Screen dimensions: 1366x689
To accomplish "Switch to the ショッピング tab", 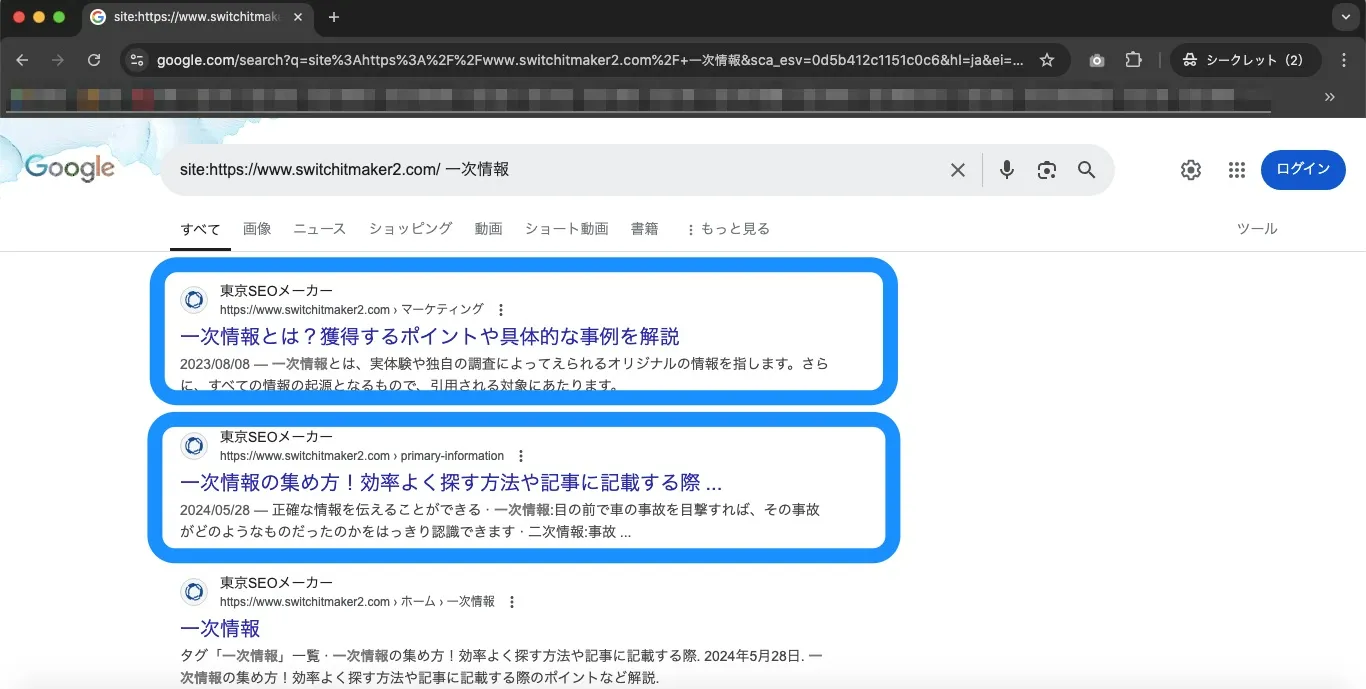I will pos(411,229).
